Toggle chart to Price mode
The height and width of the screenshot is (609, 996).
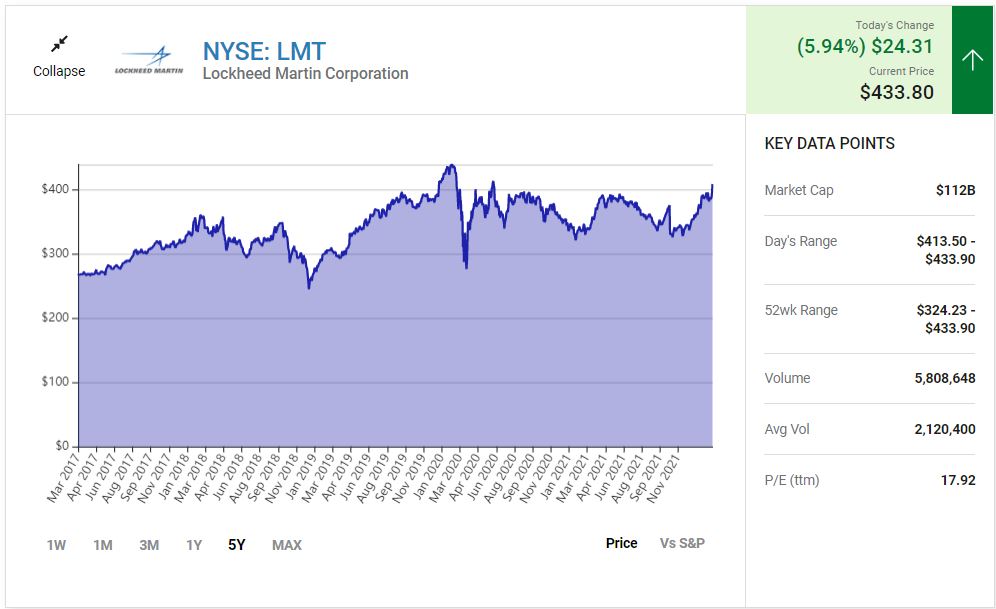coord(621,543)
